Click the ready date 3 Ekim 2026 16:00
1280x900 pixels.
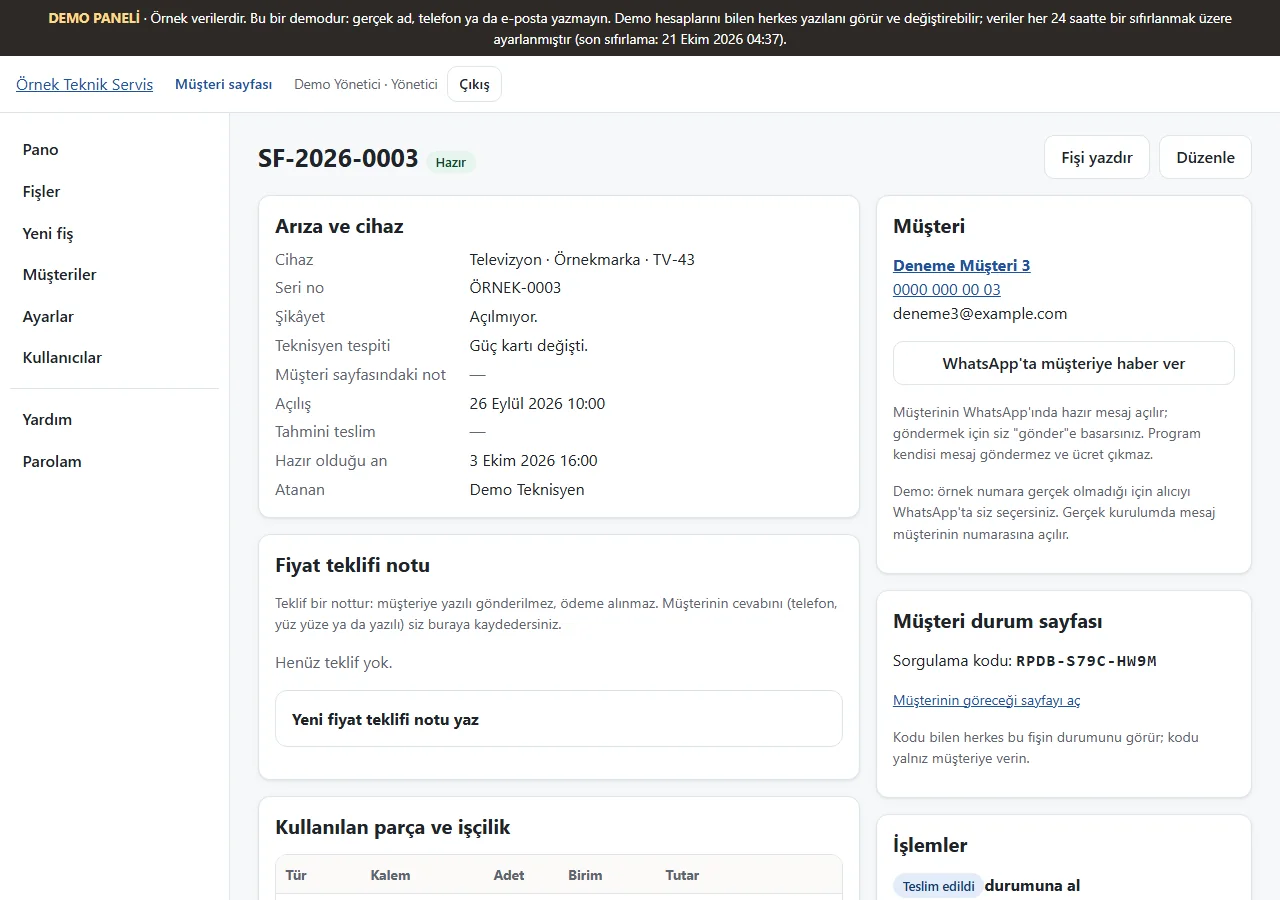click(534, 461)
